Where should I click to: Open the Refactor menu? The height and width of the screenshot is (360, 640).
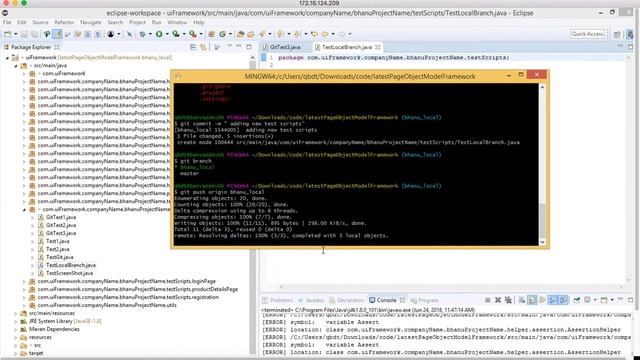pyautogui.click(x=64, y=22)
